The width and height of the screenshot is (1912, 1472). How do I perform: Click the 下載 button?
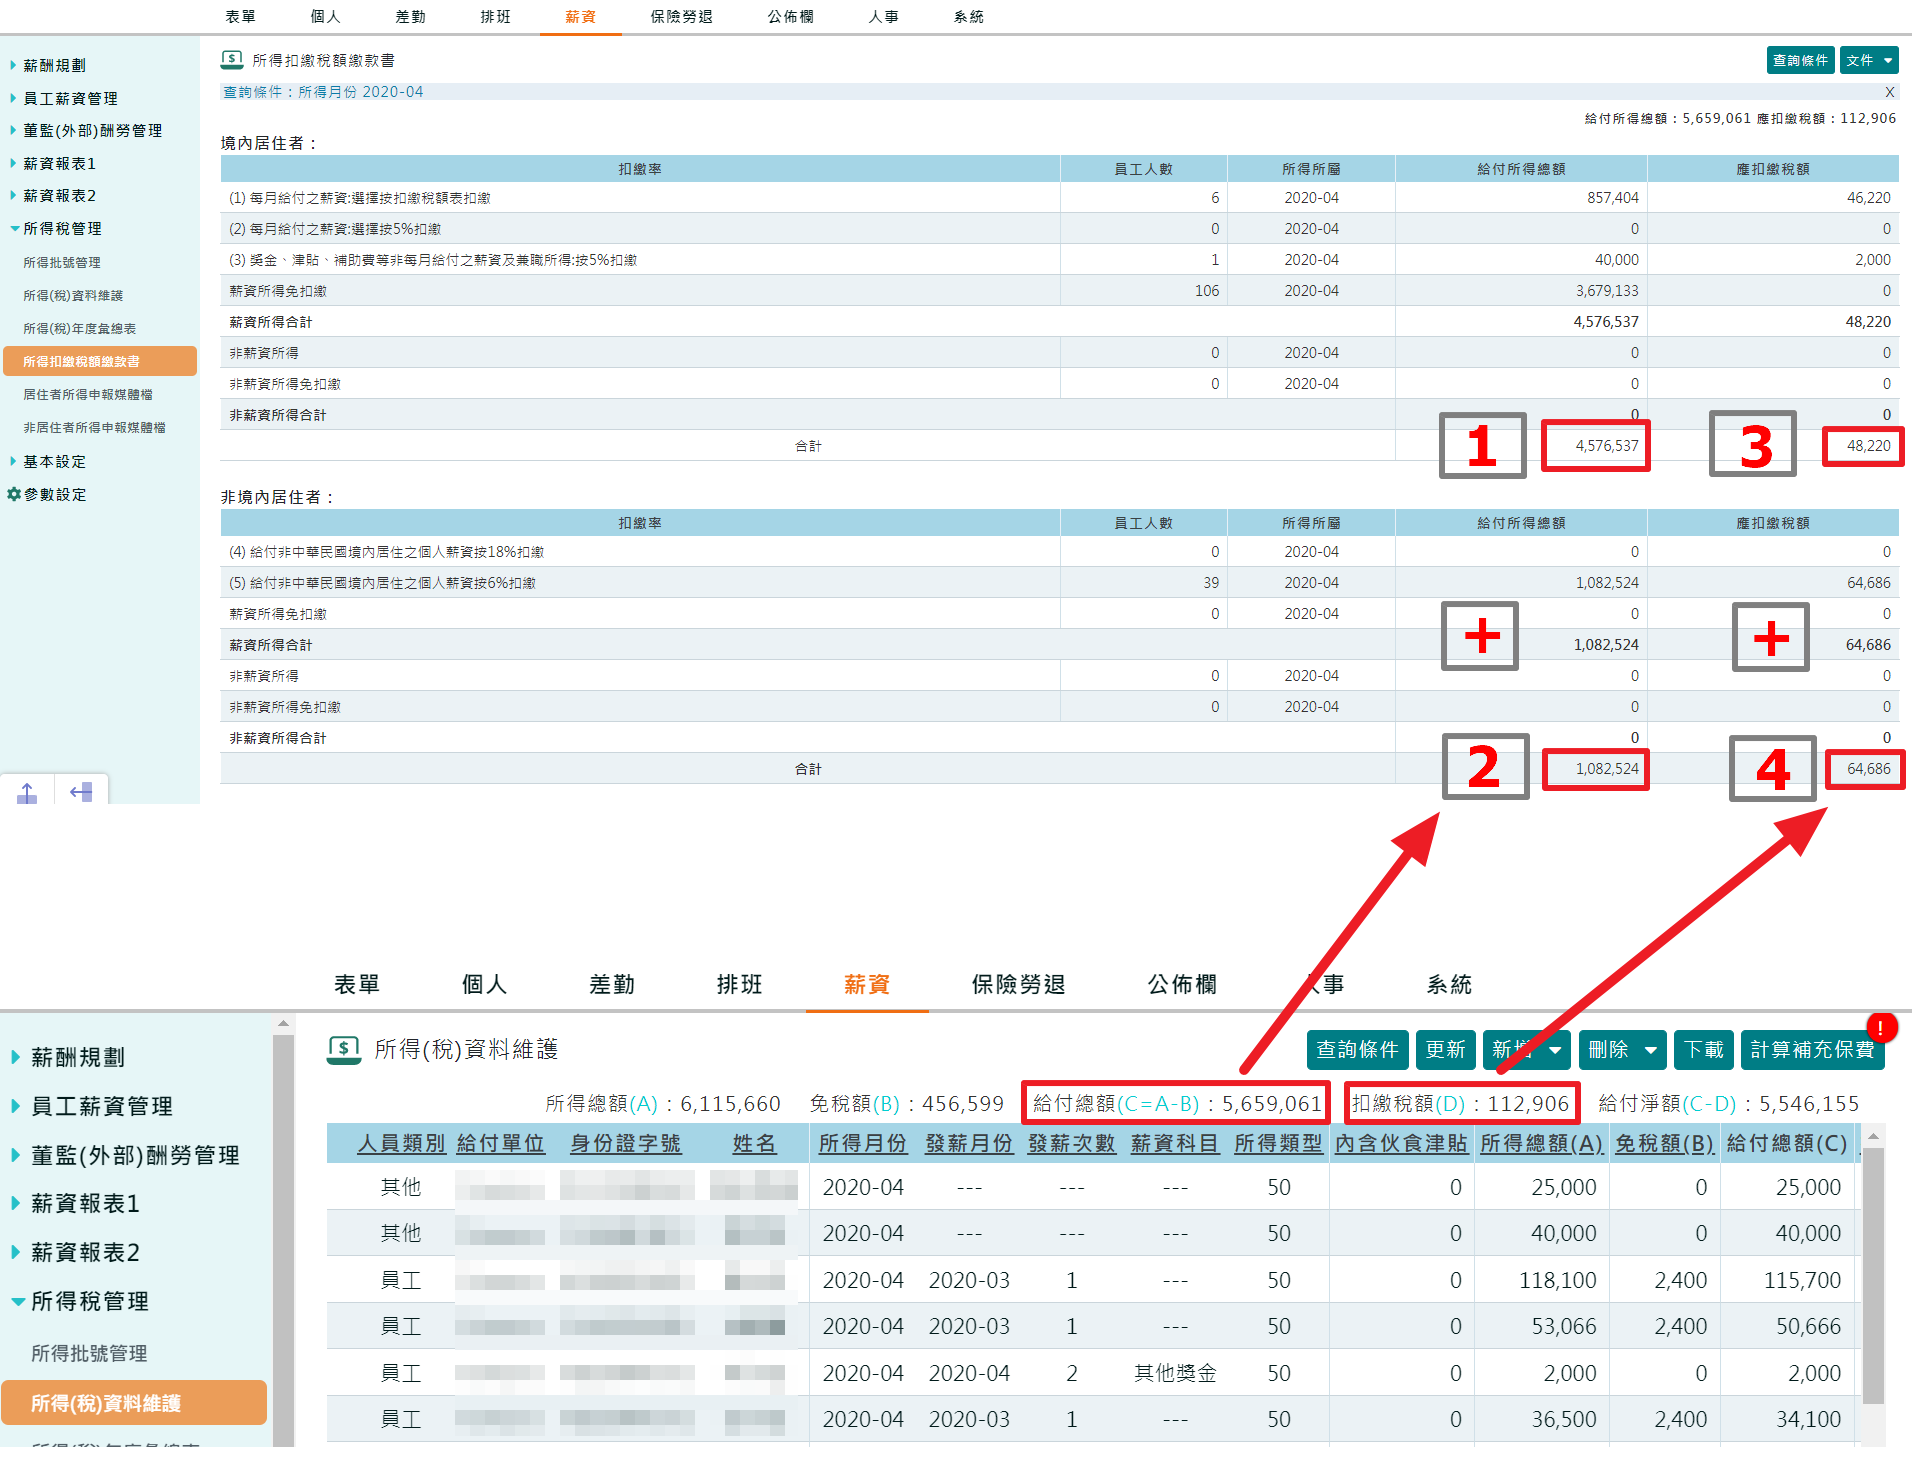pyautogui.click(x=1704, y=1050)
